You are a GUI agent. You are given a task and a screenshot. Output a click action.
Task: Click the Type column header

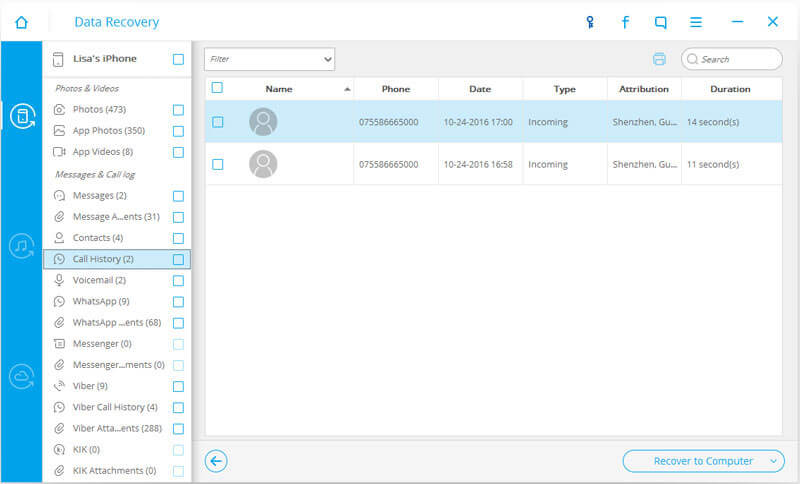564,89
